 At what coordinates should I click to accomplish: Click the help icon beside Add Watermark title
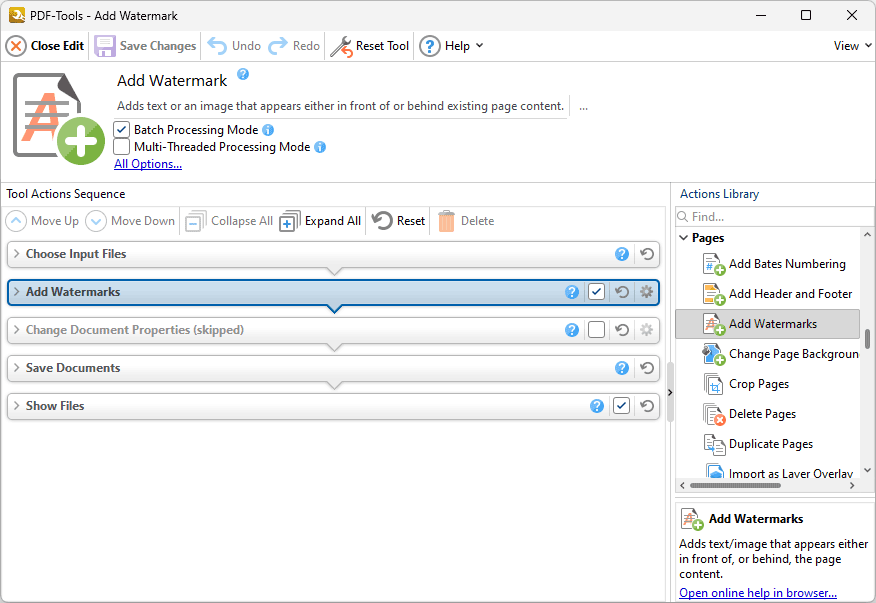point(243,74)
